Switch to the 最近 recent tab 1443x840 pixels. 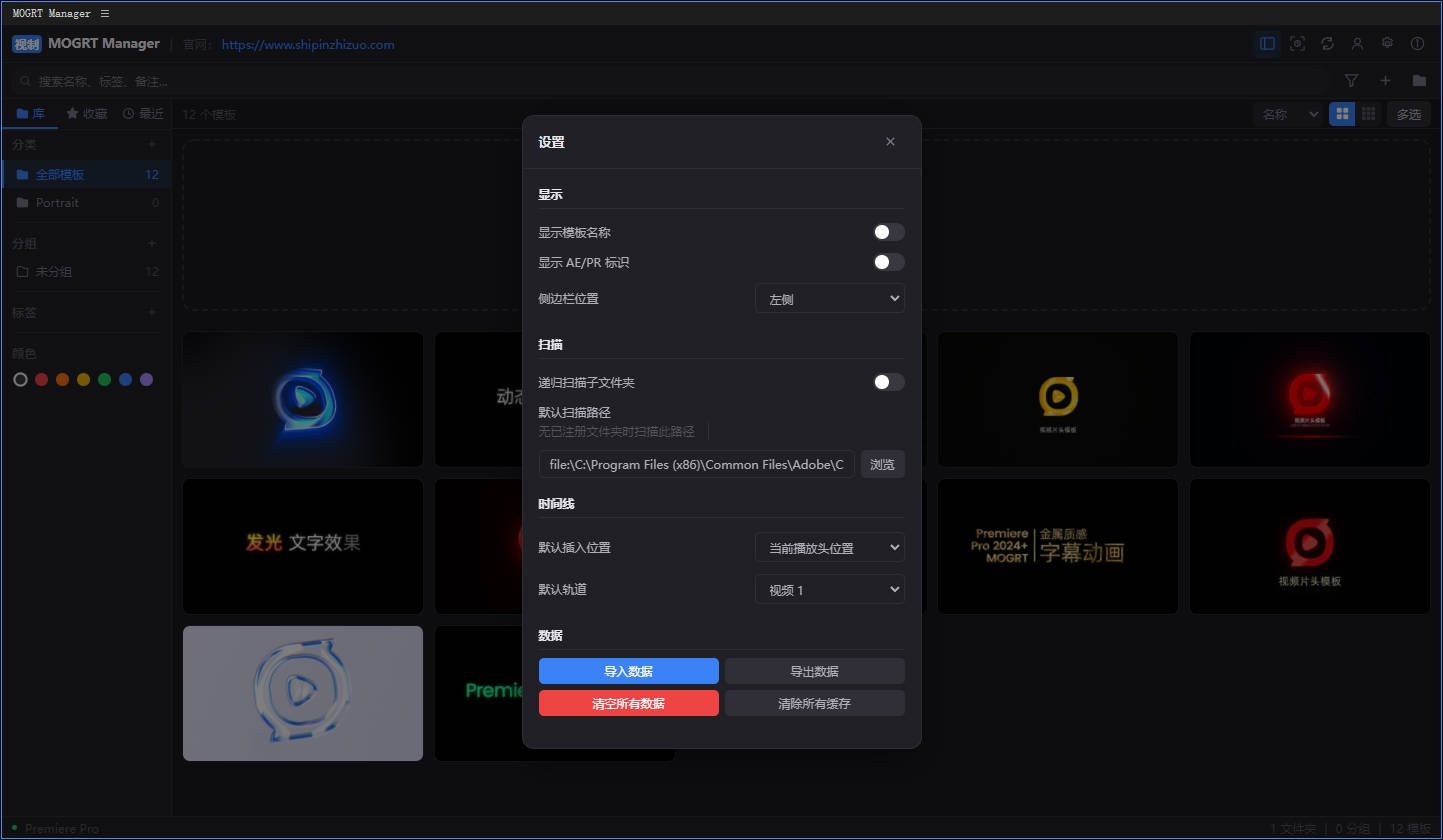143,113
